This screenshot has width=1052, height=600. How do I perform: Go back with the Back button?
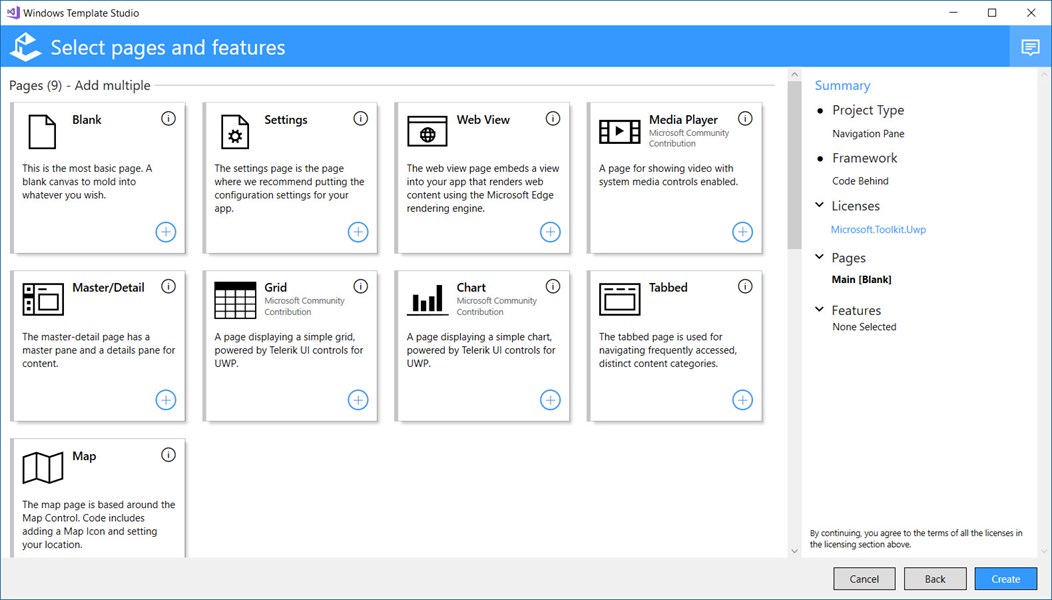[x=935, y=579]
